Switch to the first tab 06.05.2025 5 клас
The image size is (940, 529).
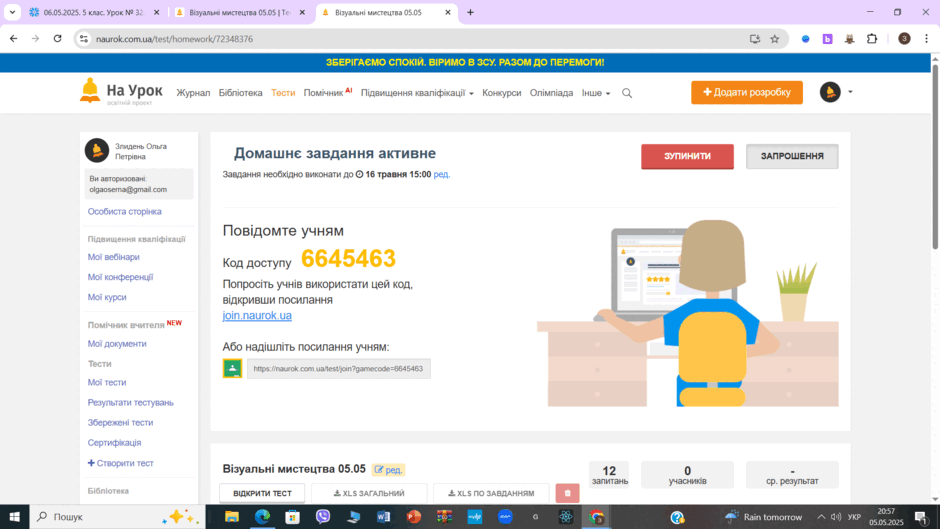[x=94, y=12]
